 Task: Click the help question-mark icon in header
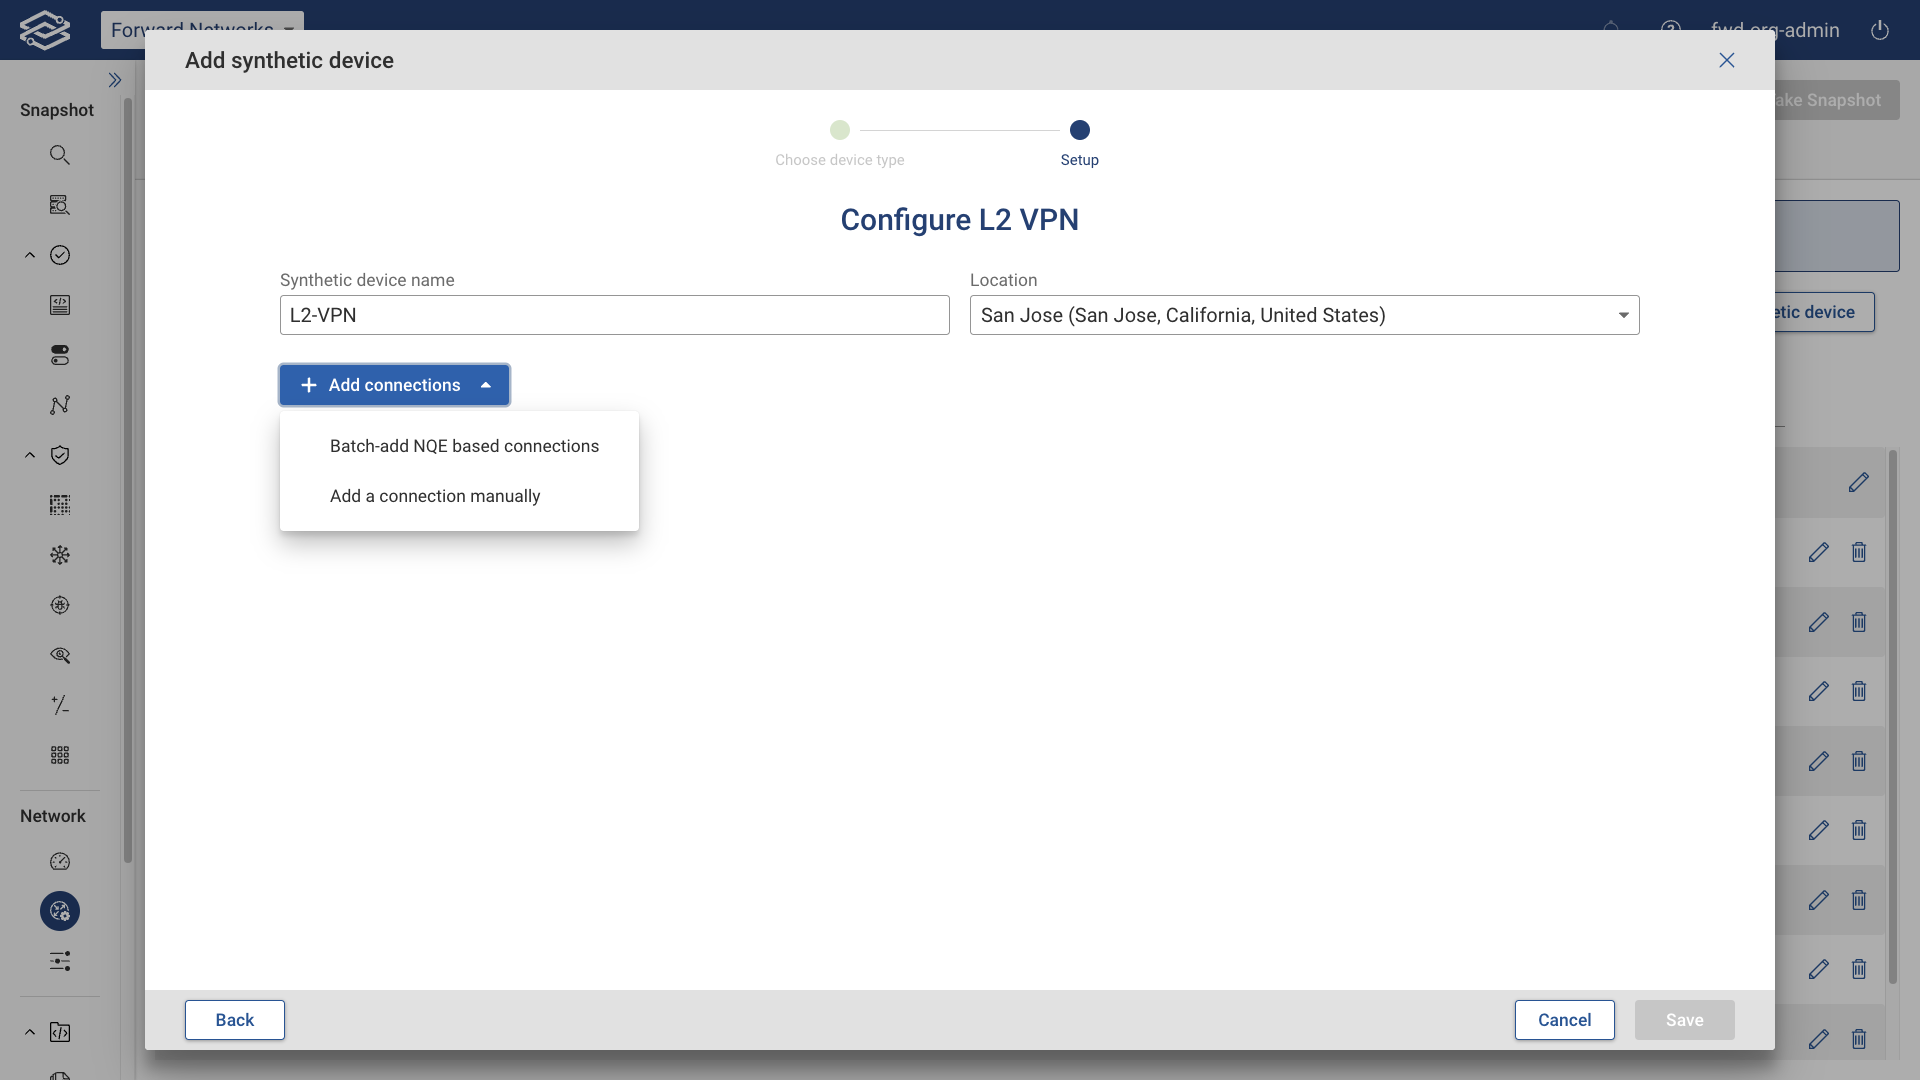(1671, 28)
